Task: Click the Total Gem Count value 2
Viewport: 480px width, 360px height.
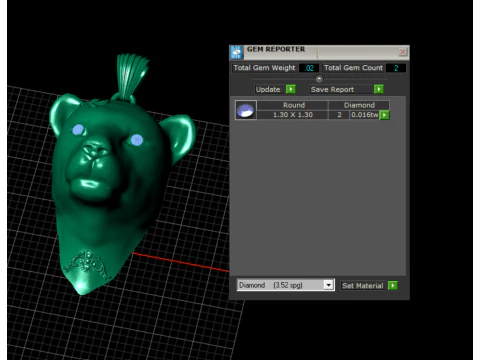Action: 396,68
